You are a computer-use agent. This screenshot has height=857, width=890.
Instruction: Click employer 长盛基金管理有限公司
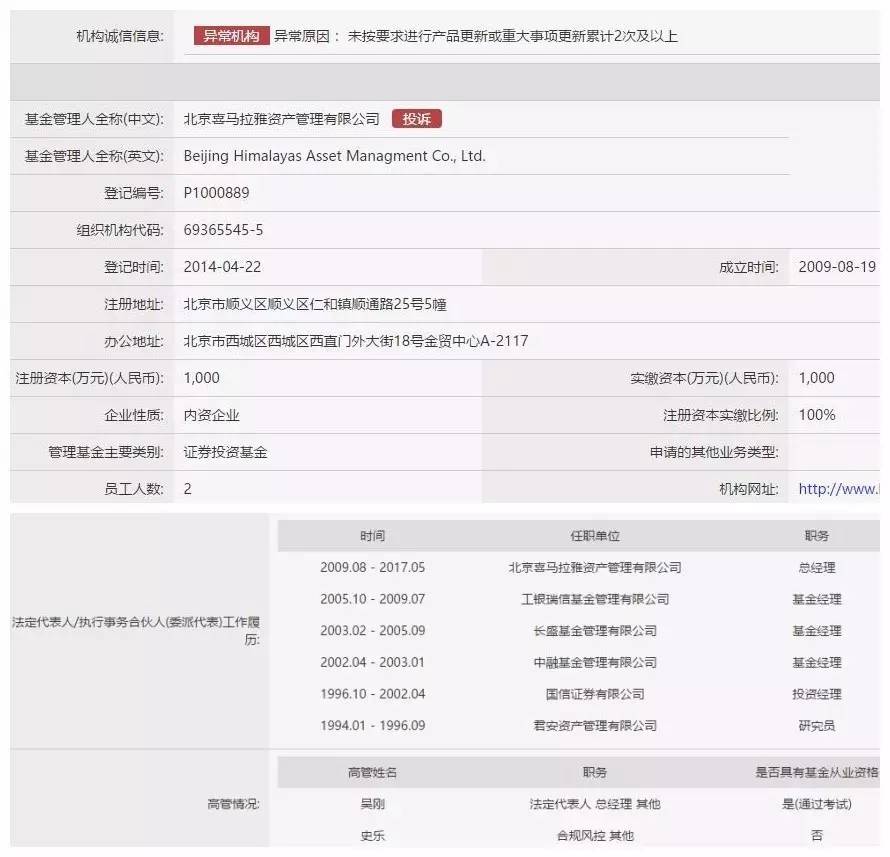(x=595, y=631)
